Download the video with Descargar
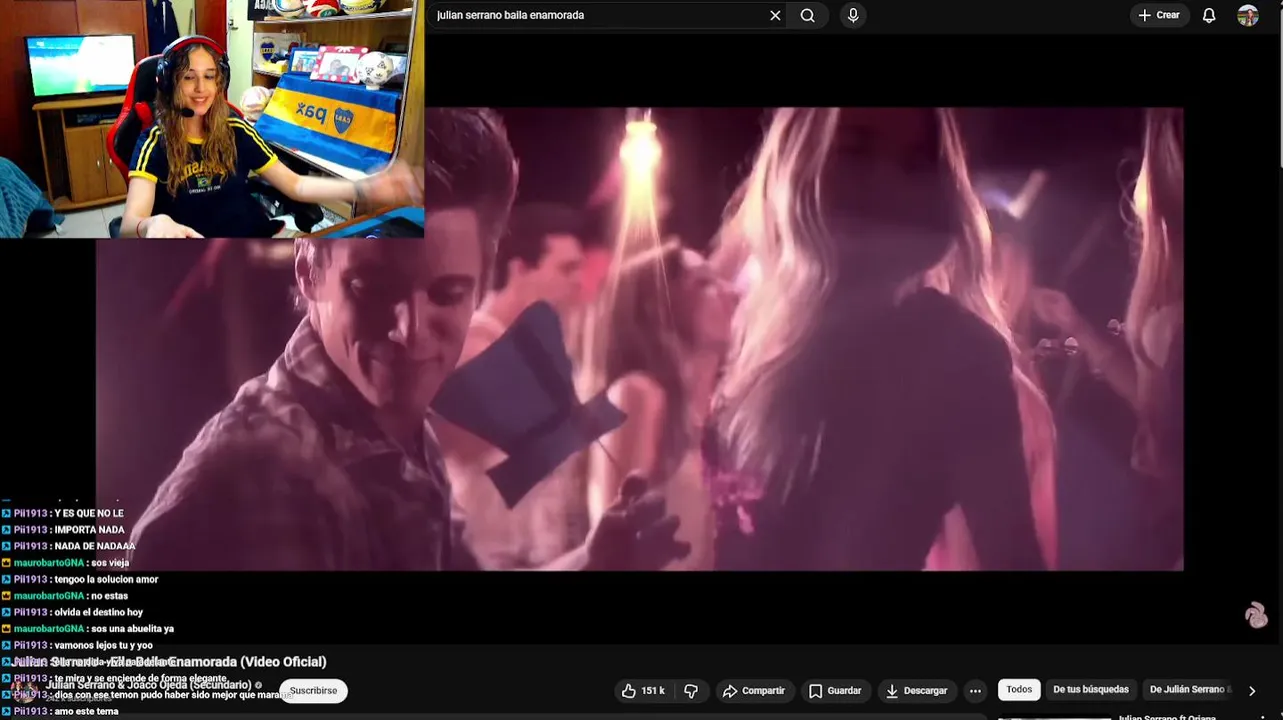Viewport: 1283px width, 720px height. [x=917, y=691]
